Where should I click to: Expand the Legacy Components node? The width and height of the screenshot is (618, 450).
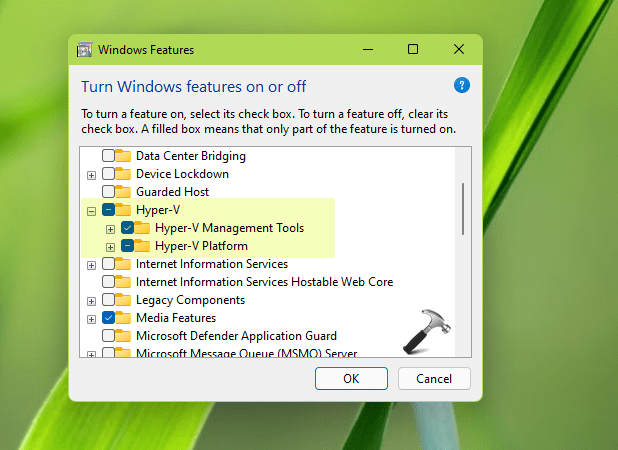click(91, 301)
